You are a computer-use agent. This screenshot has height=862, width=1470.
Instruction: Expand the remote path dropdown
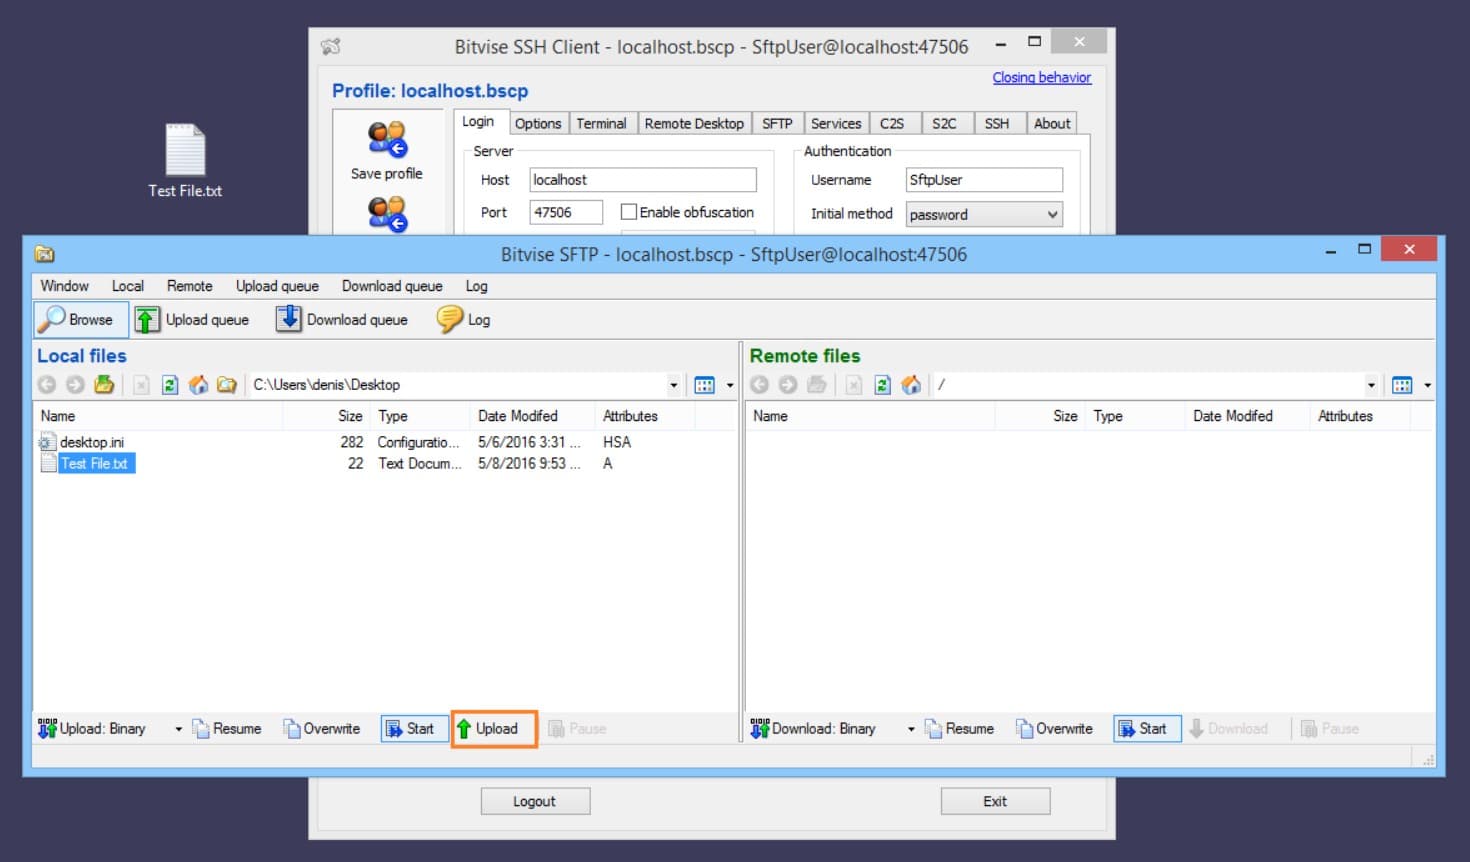click(x=1371, y=385)
